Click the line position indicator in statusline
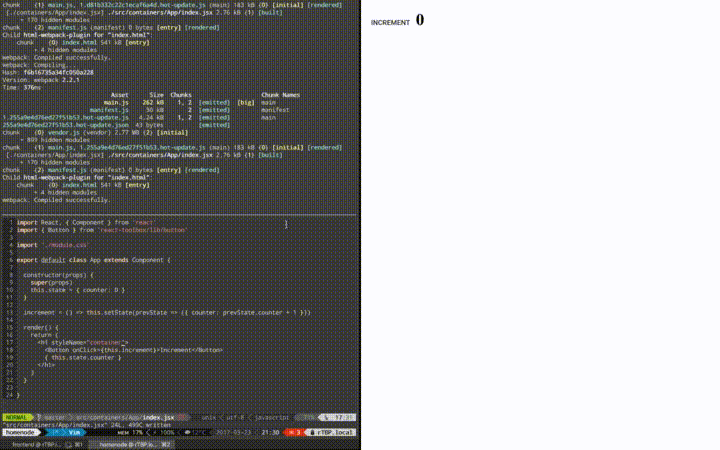This screenshot has height=450, width=720. (x=338, y=417)
